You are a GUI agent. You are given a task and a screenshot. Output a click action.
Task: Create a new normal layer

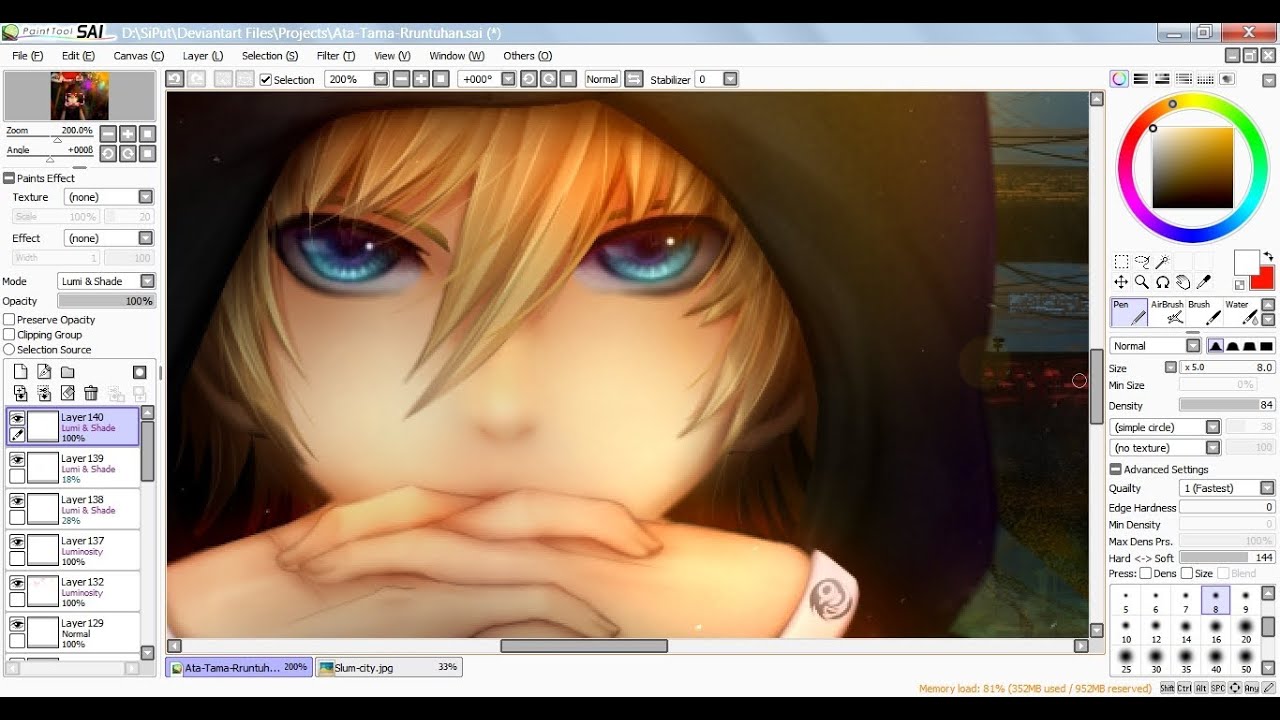tap(20, 372)
